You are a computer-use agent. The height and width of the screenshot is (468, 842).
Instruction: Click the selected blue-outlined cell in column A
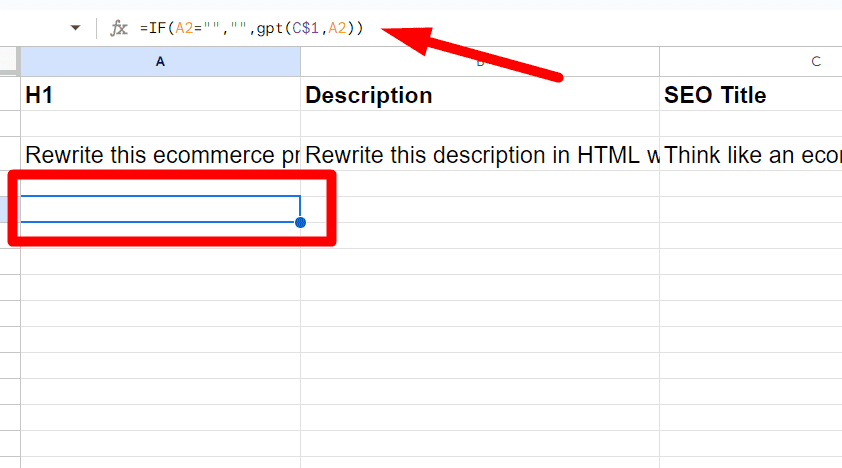point(161,209)
